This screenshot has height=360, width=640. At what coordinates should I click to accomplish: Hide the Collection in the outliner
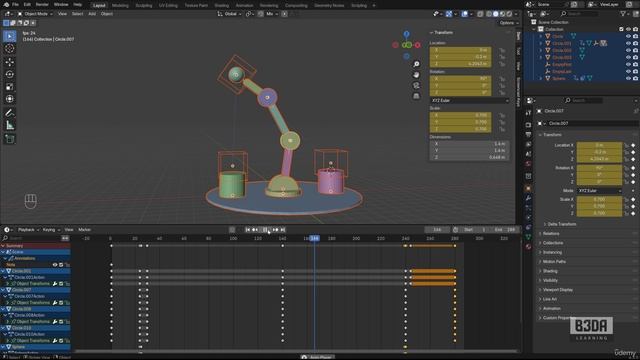628,29
